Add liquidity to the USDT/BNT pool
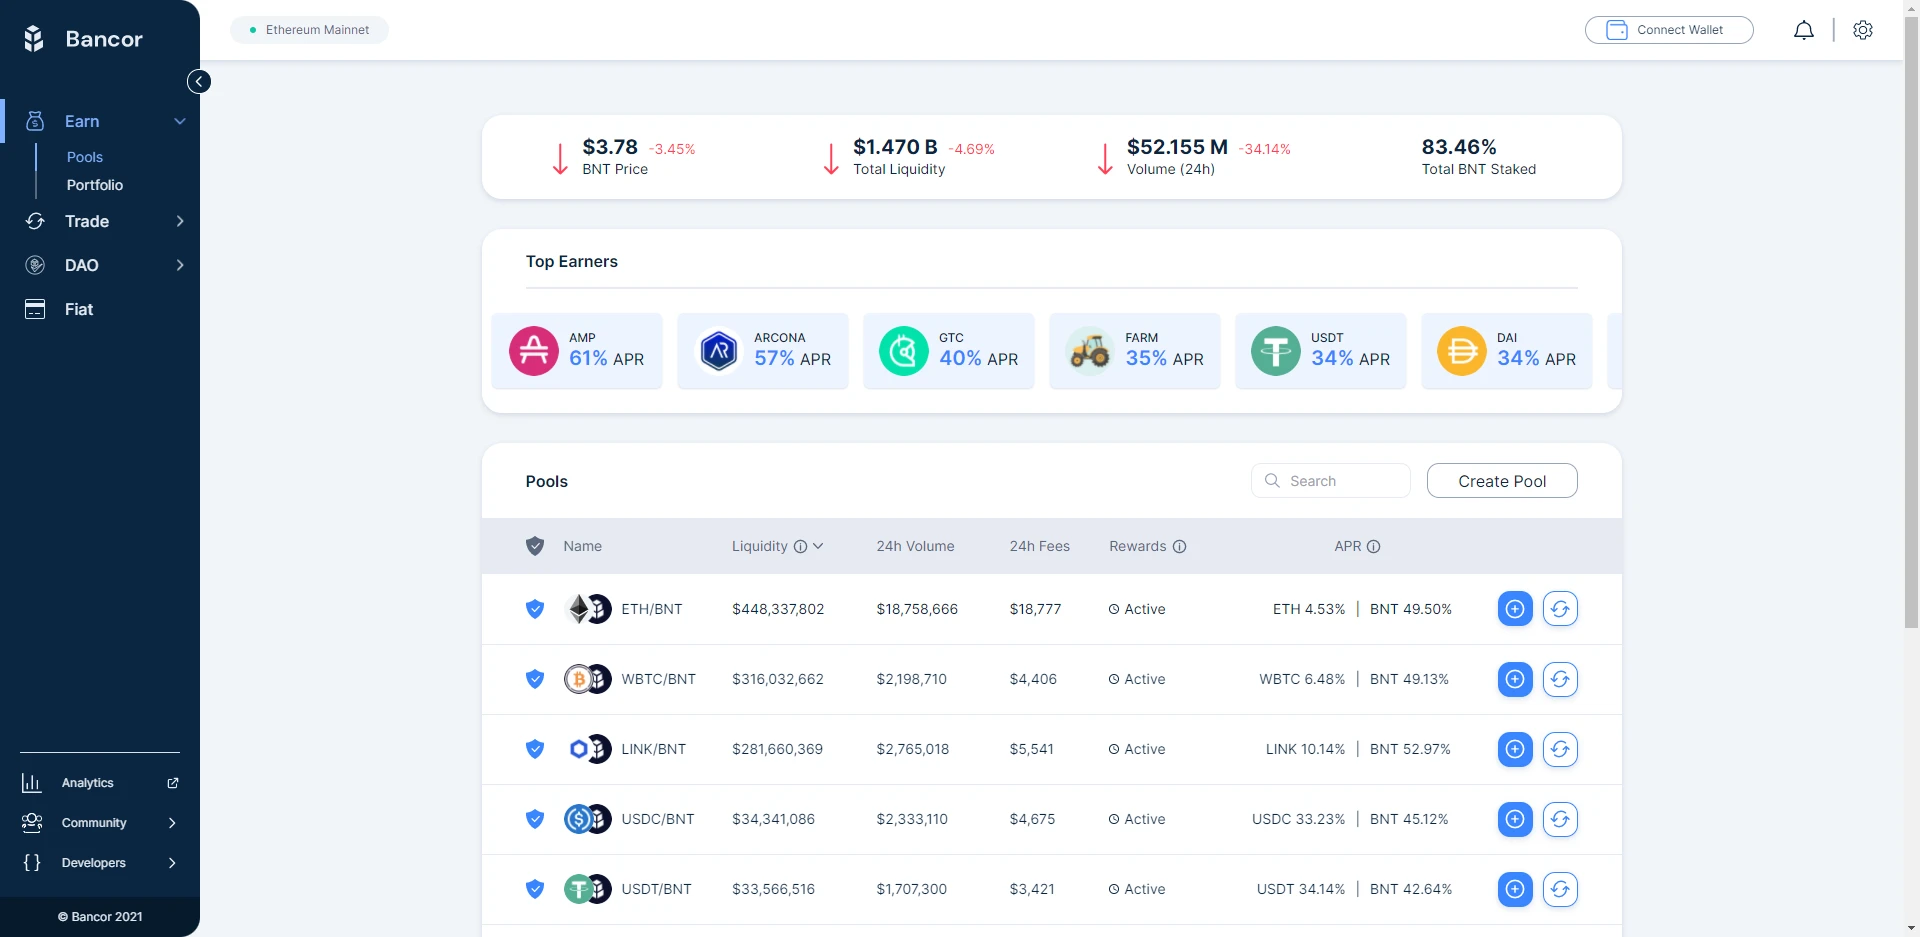The image size is (1920, 937). pos(1515,889)
